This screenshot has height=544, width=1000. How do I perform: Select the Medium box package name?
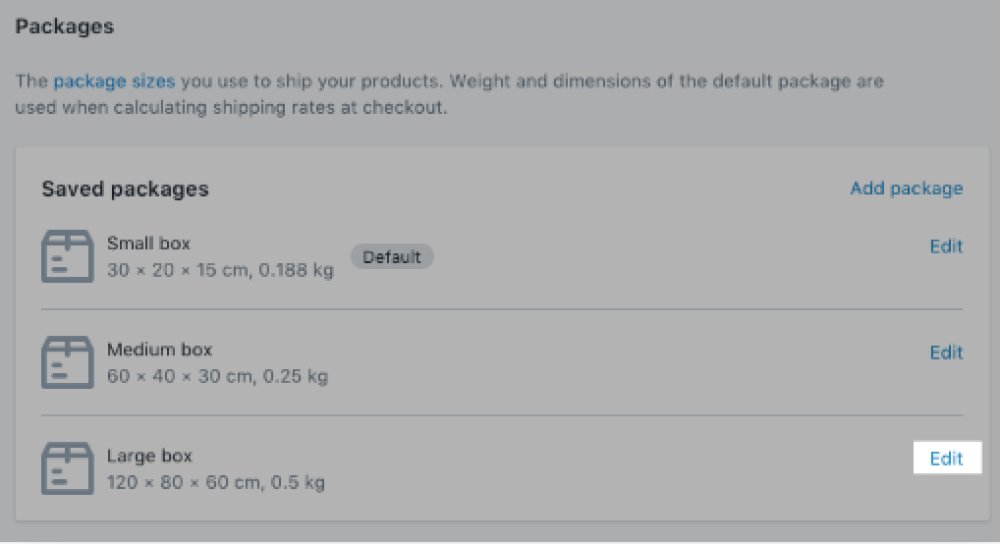click(159, 349)
